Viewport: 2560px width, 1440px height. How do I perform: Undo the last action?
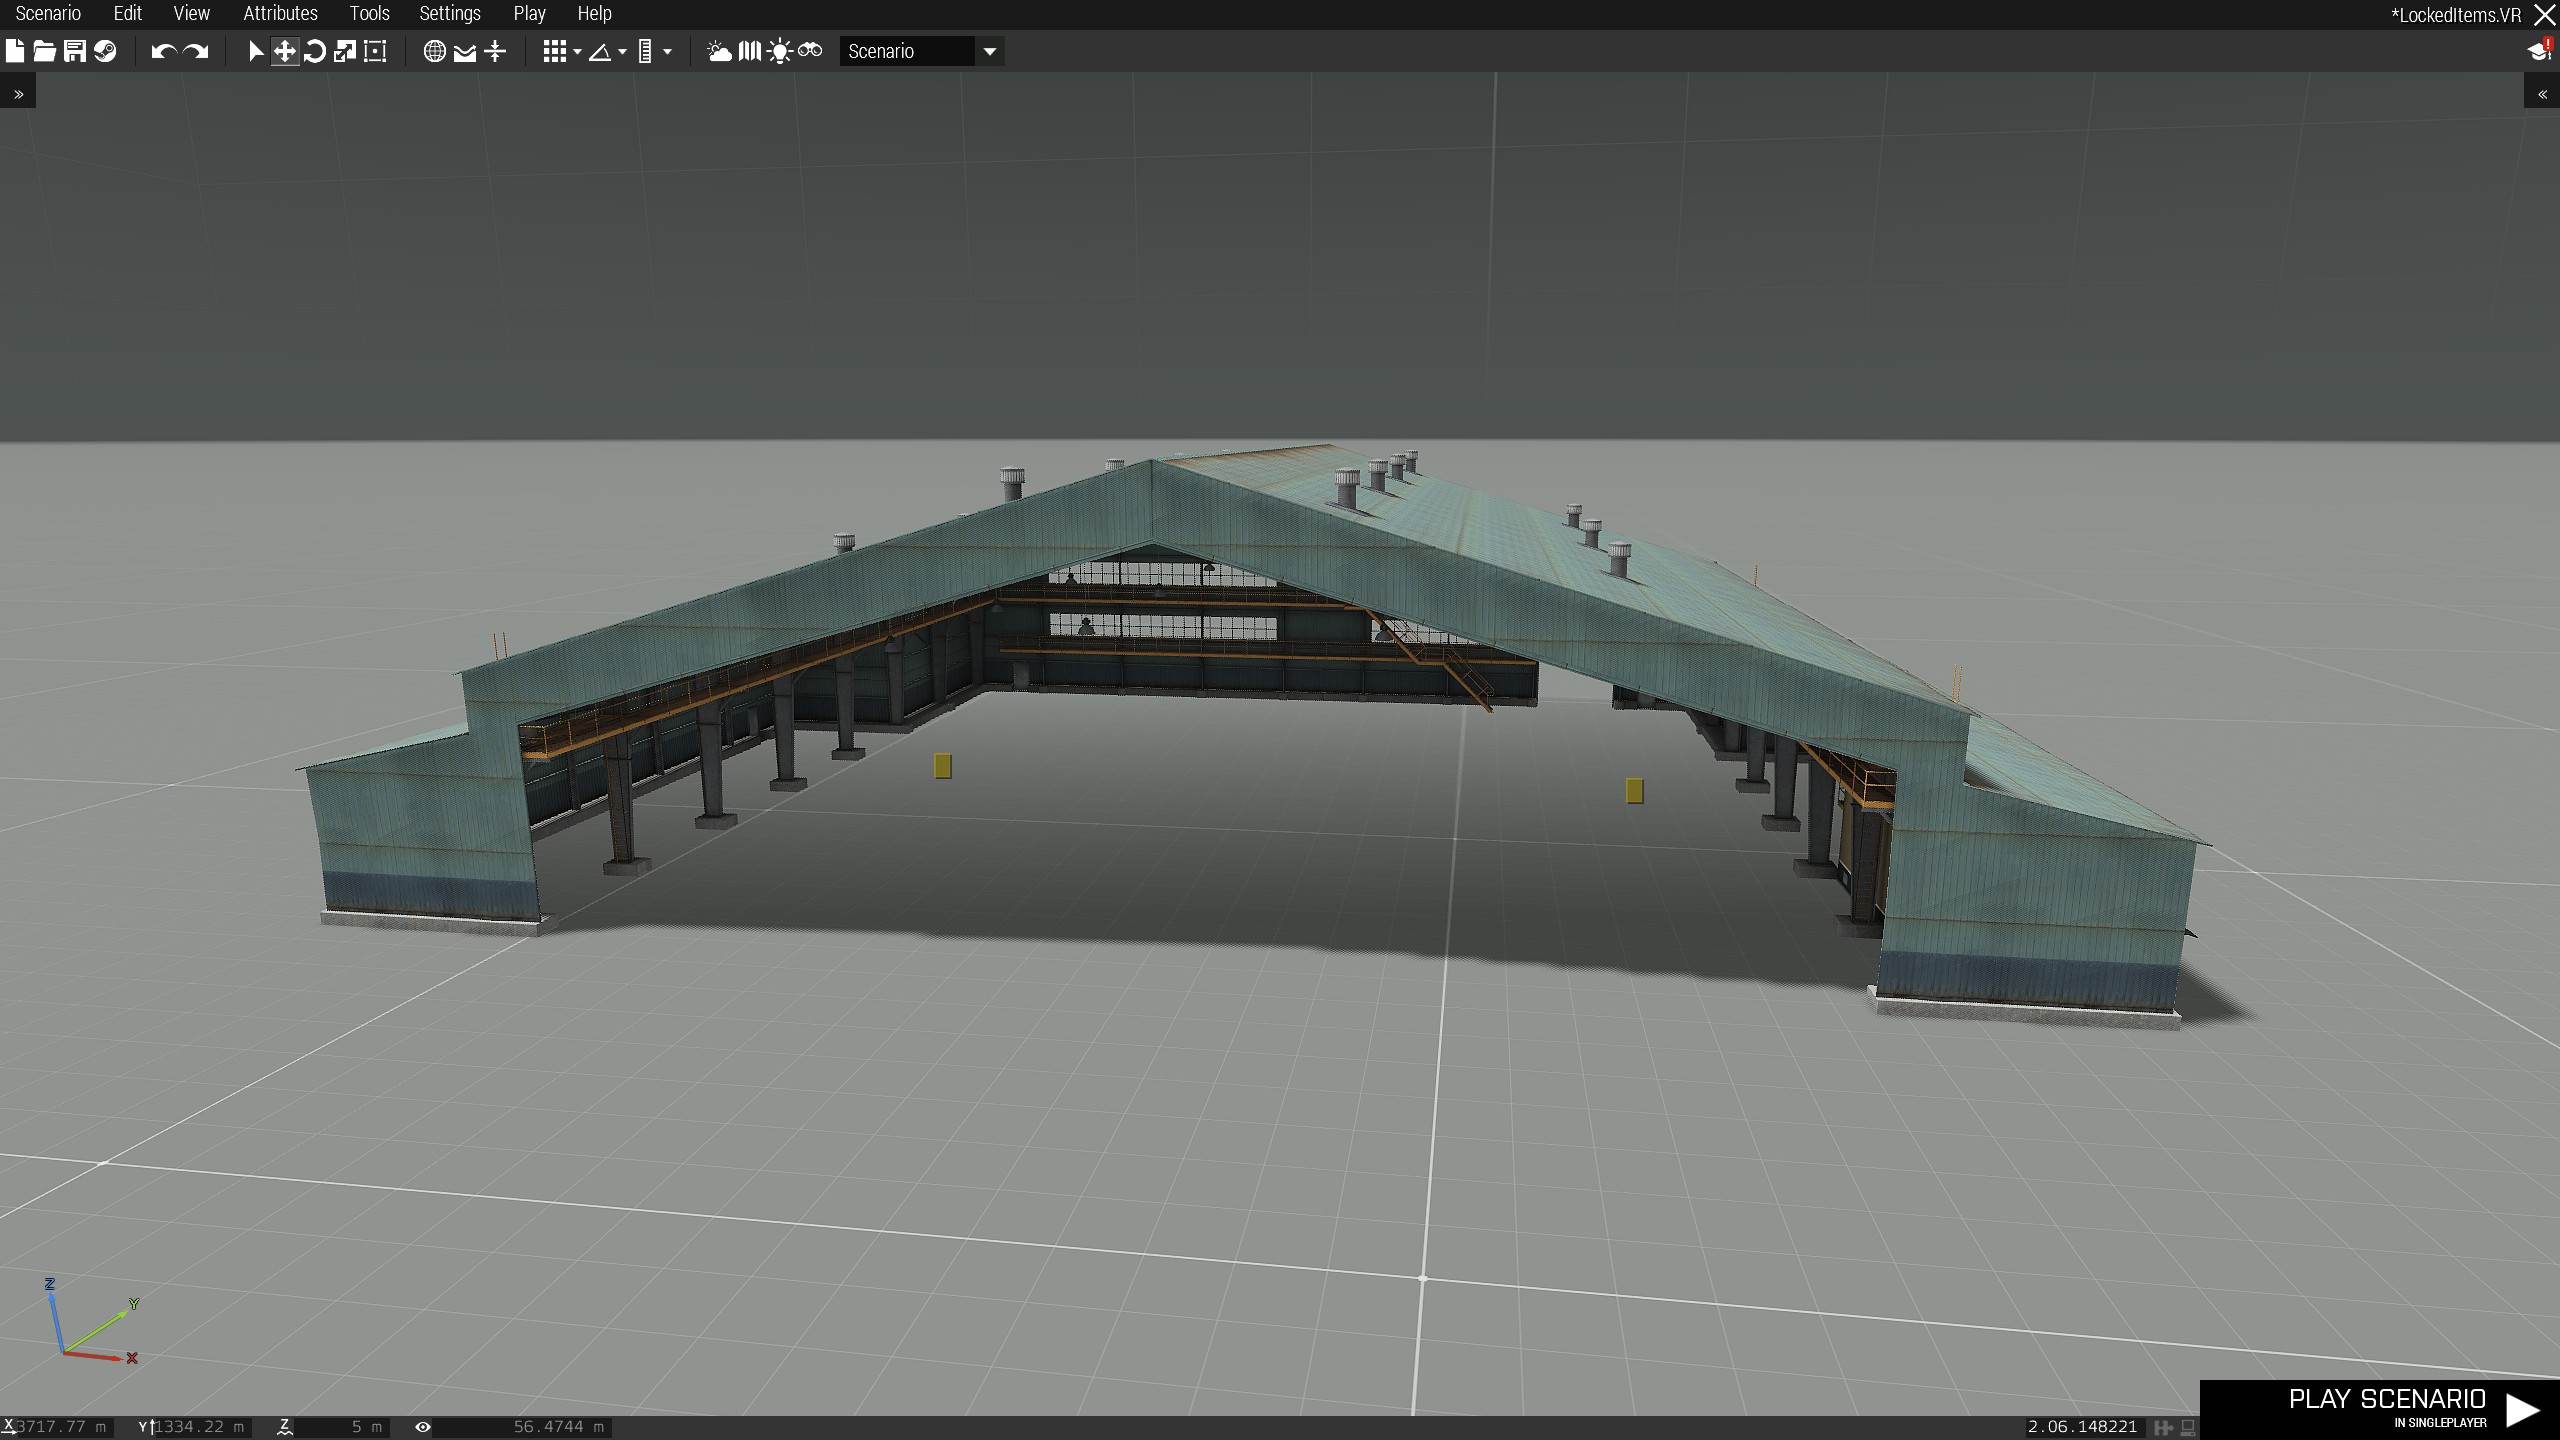coord(164,51)
